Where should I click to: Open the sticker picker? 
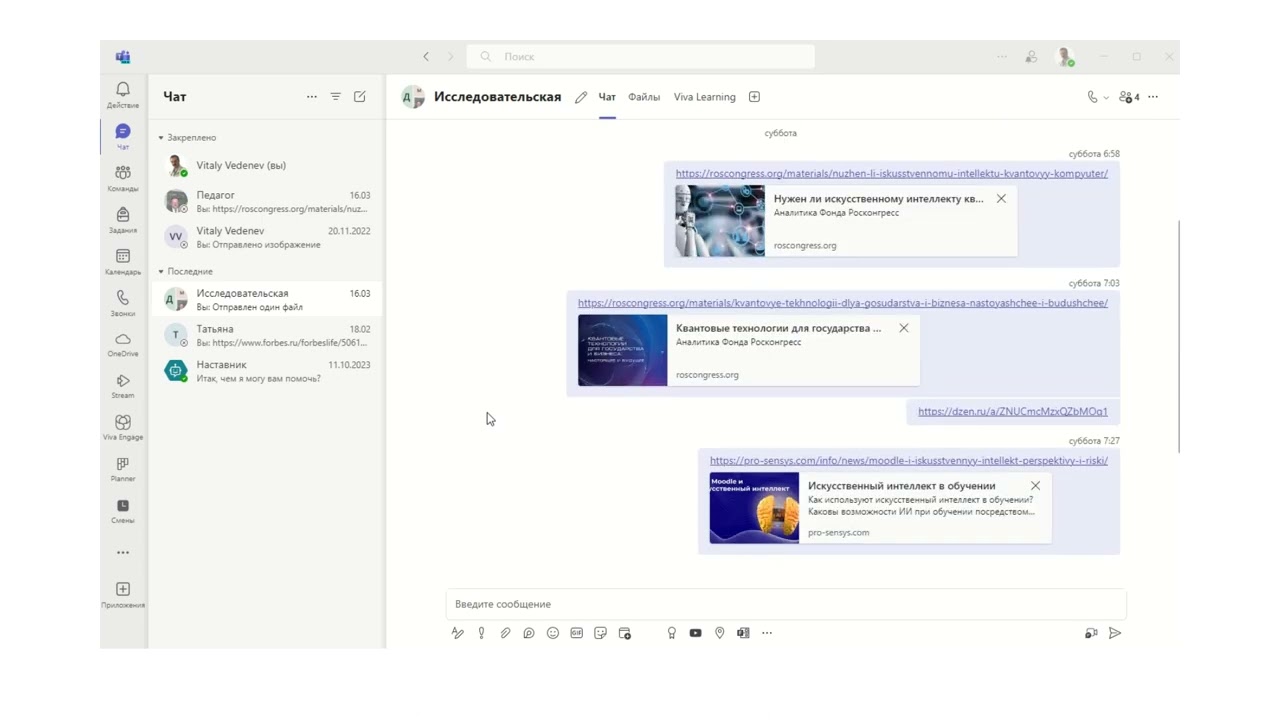[601, 633]
